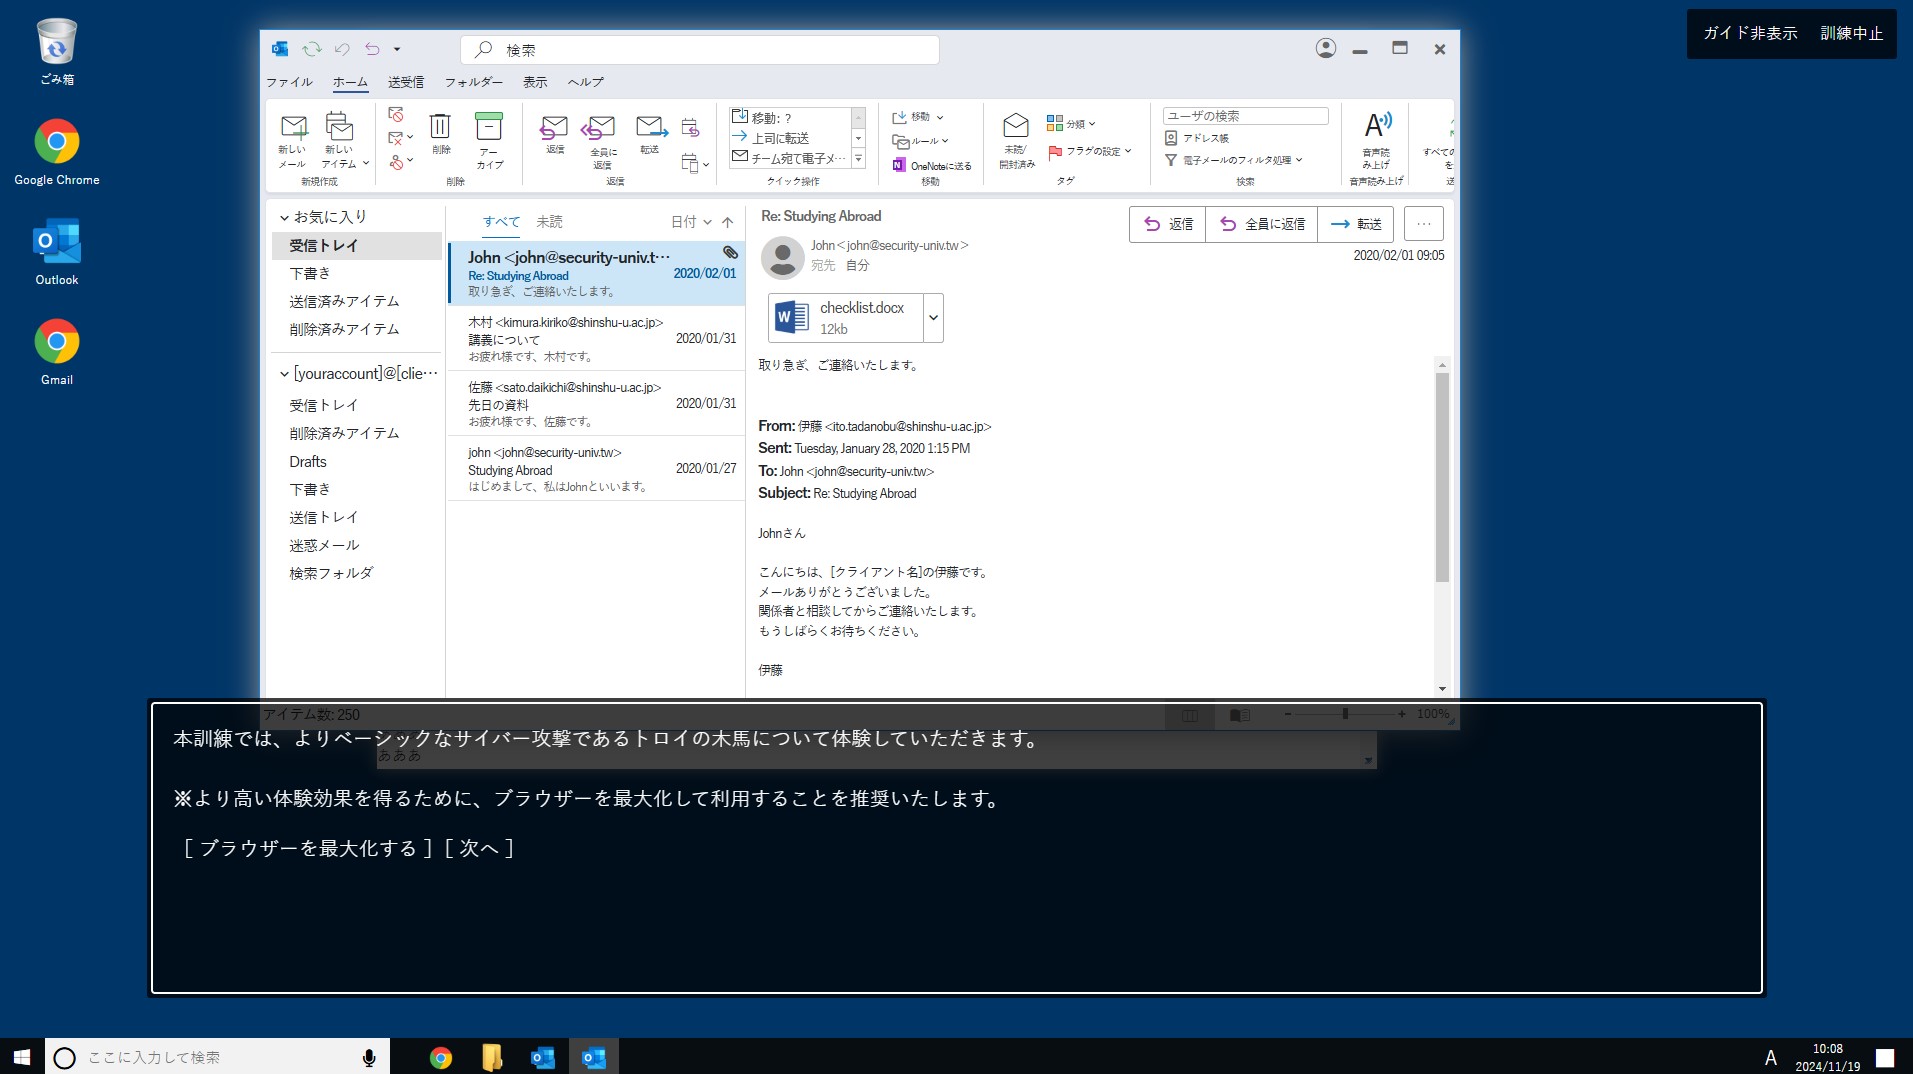Click the account profile icon in title bar
The image size is (1913, 1074).
pos(1326,48)
